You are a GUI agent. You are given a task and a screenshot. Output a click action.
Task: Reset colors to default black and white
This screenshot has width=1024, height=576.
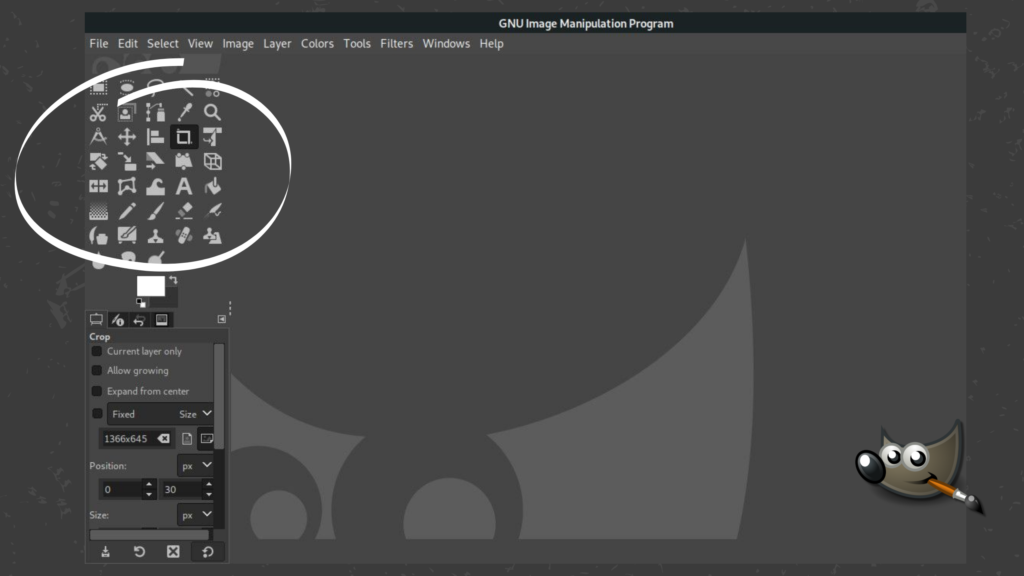140,302
